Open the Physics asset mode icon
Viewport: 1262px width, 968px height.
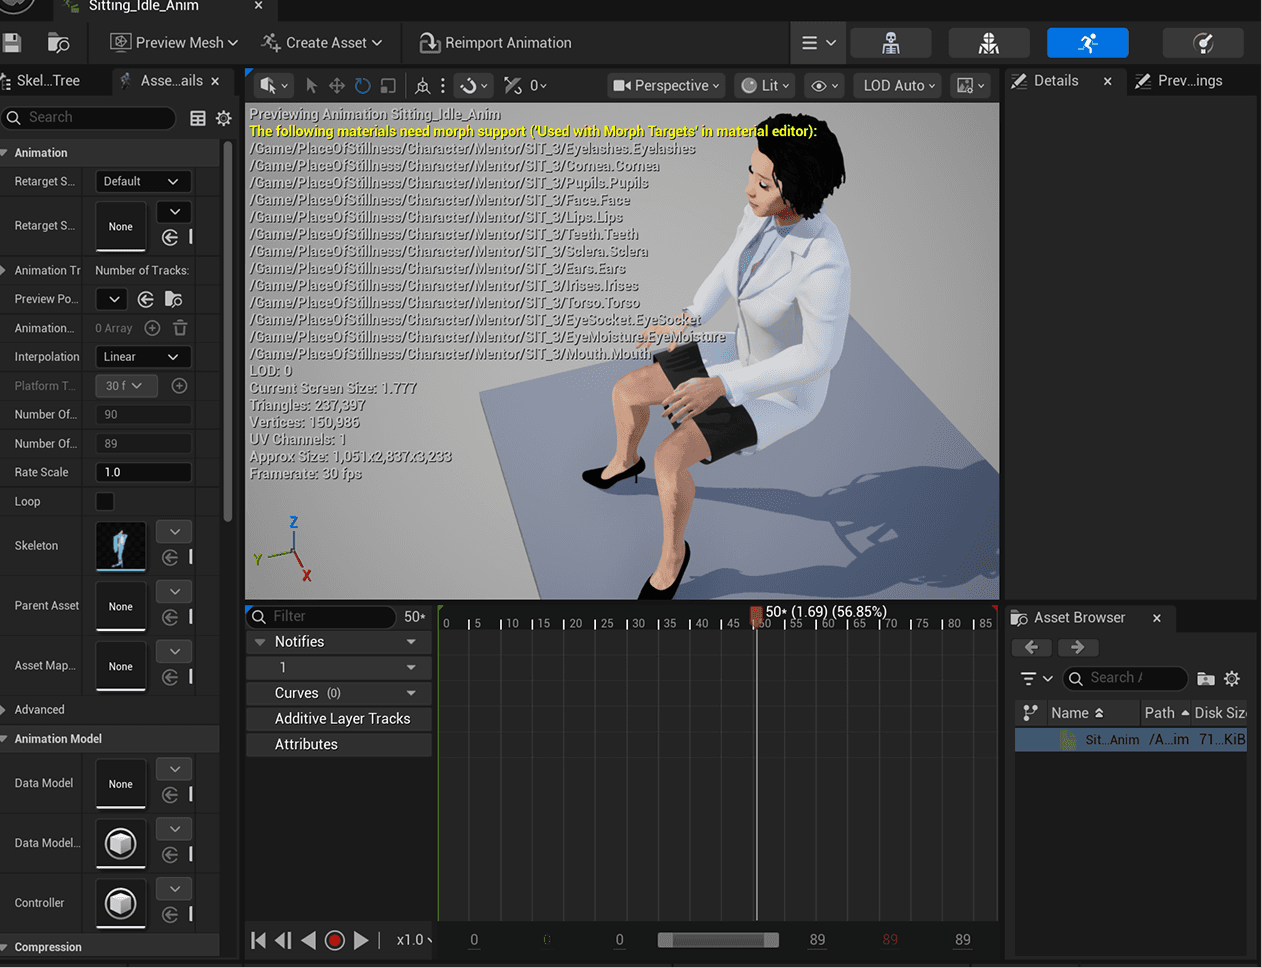tap(1203, 43)
